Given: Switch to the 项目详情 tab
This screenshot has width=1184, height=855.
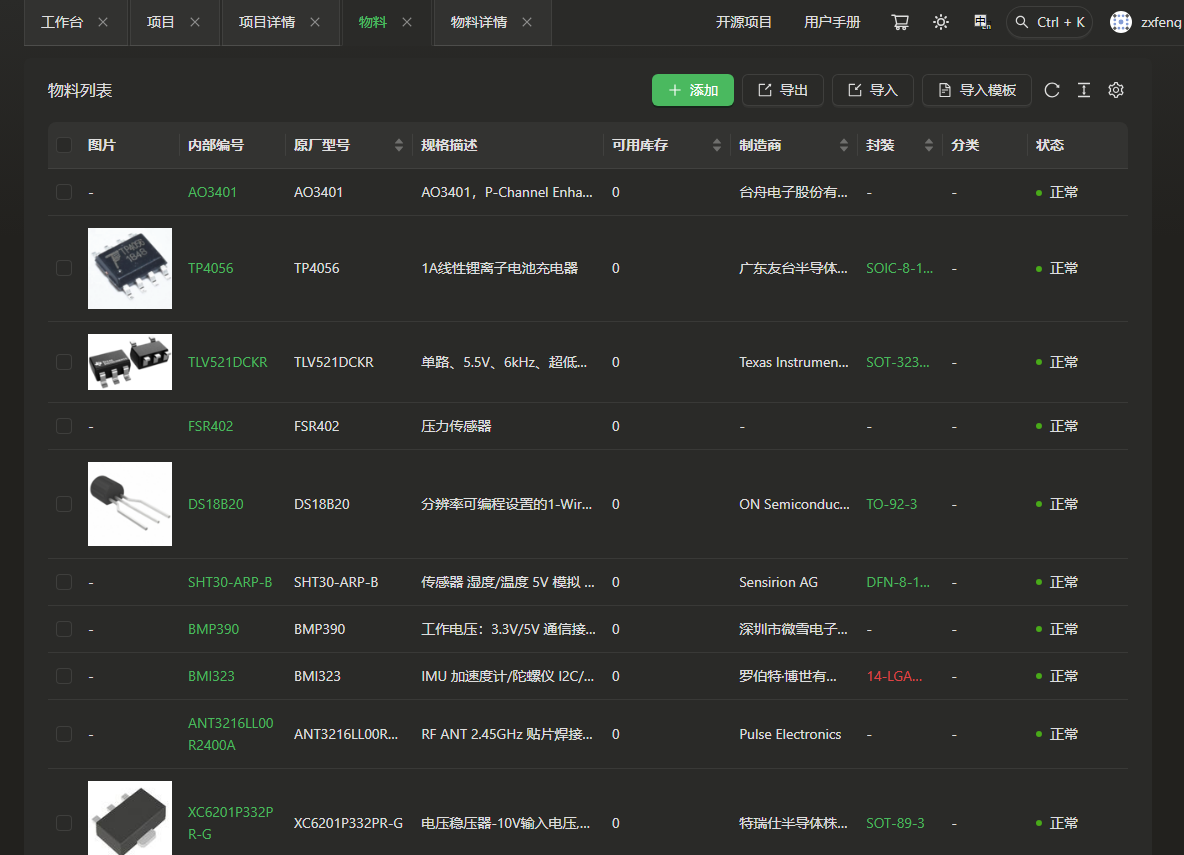Looking at the screenshot, I should (267, 22).
